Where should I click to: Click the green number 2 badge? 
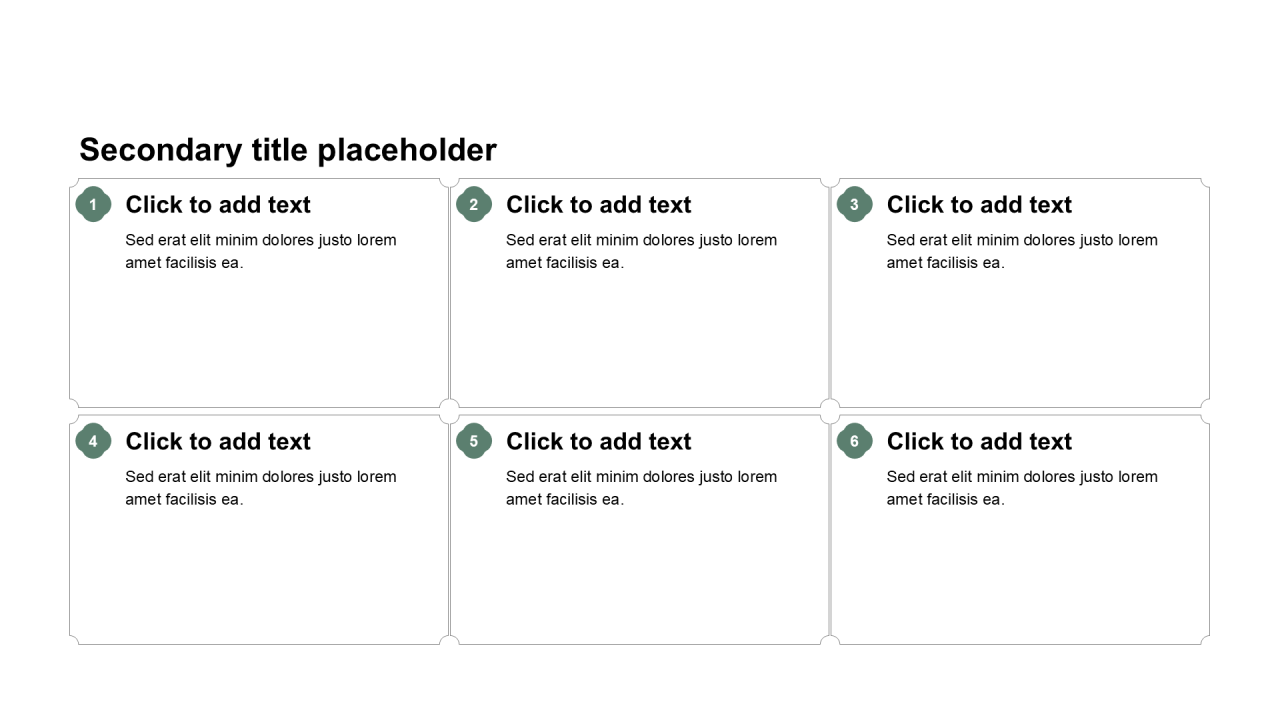[x=474, y=205]
